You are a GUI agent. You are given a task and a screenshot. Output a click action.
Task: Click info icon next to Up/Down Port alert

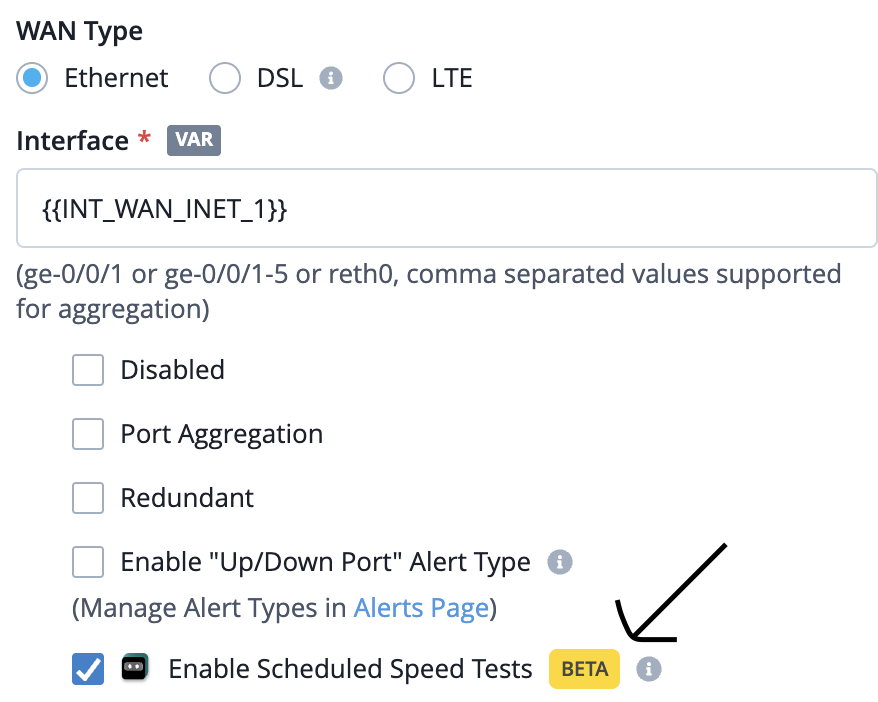[x=560, y=561]
